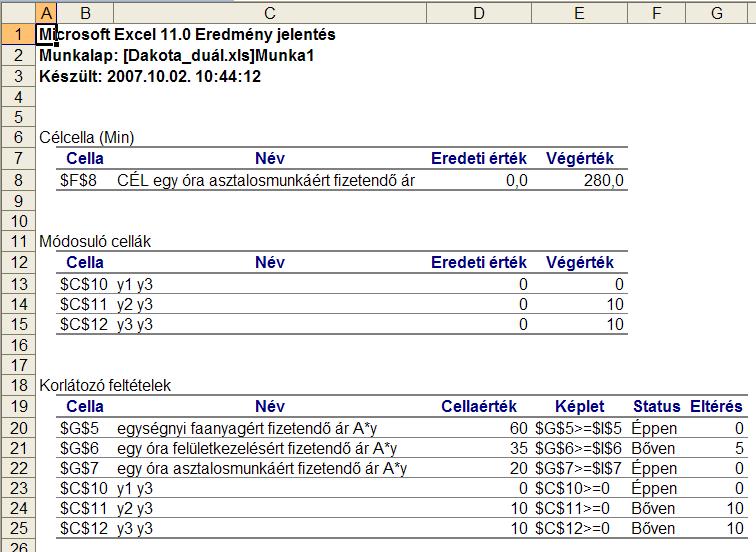Screen dimensions: 756x552
Task: Click the formula '$C$12>=0'
Action: pos(572,529)
